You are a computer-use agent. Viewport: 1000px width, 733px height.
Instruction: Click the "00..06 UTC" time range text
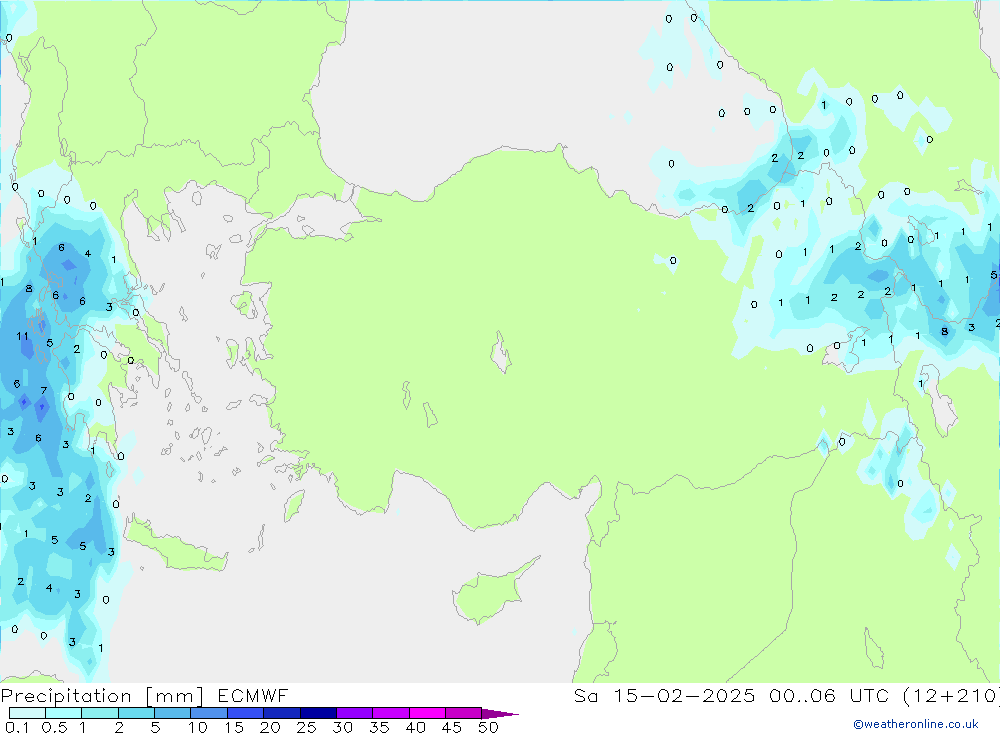click(828, 696)
